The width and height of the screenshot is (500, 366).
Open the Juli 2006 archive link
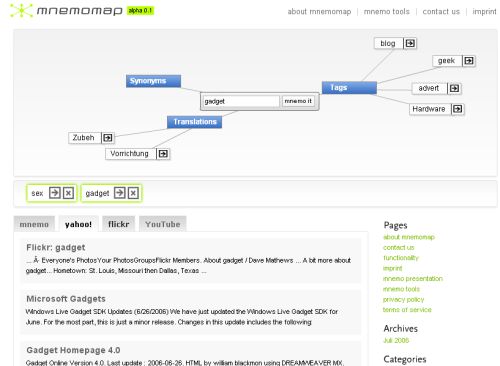pyautogui.click(x=396, y=340)
